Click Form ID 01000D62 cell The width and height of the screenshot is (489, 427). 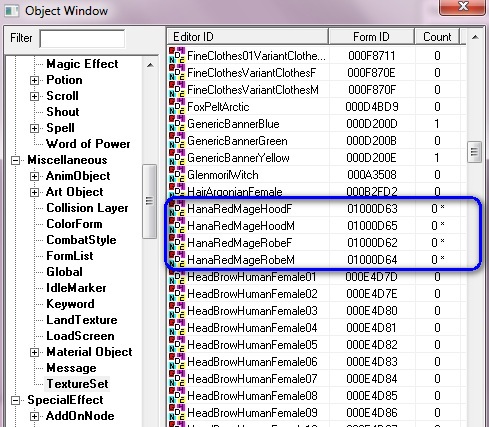(372, 243)
